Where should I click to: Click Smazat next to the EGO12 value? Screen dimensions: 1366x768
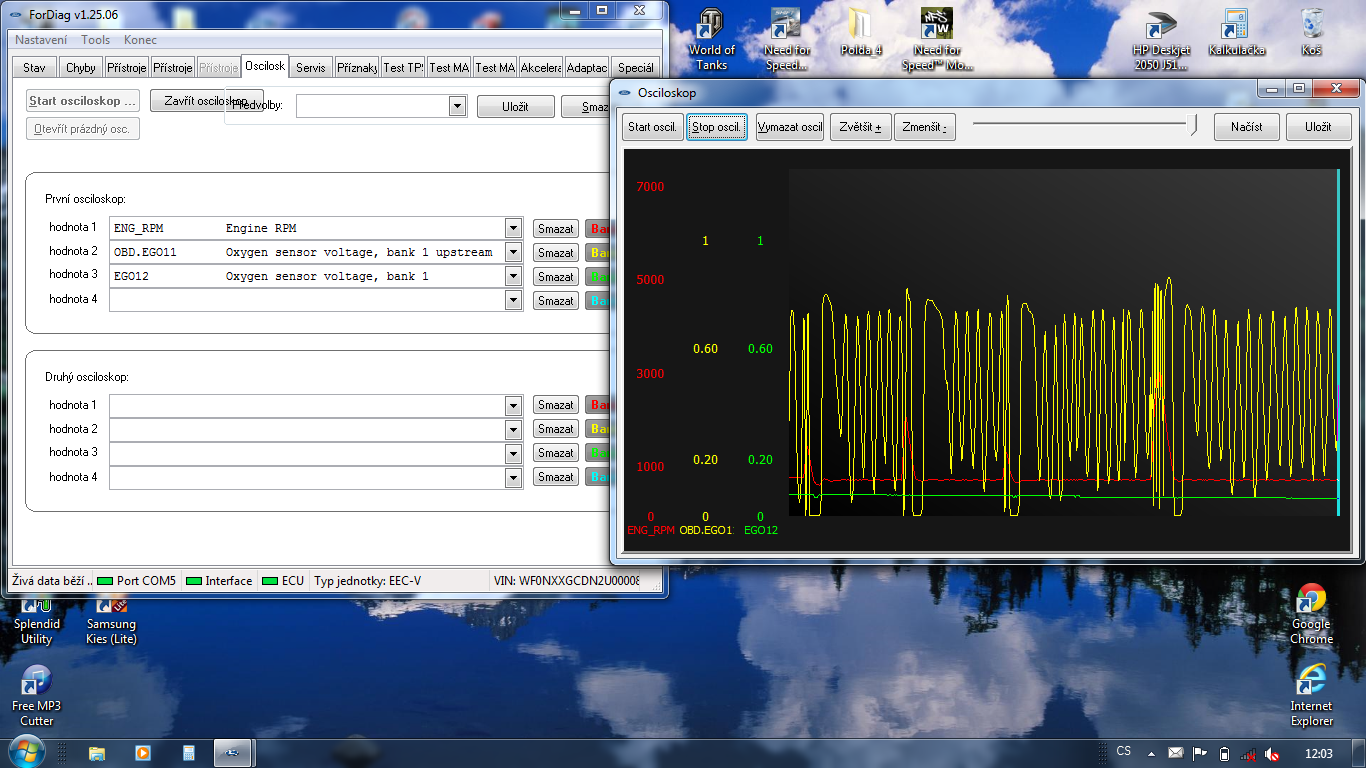555,277
